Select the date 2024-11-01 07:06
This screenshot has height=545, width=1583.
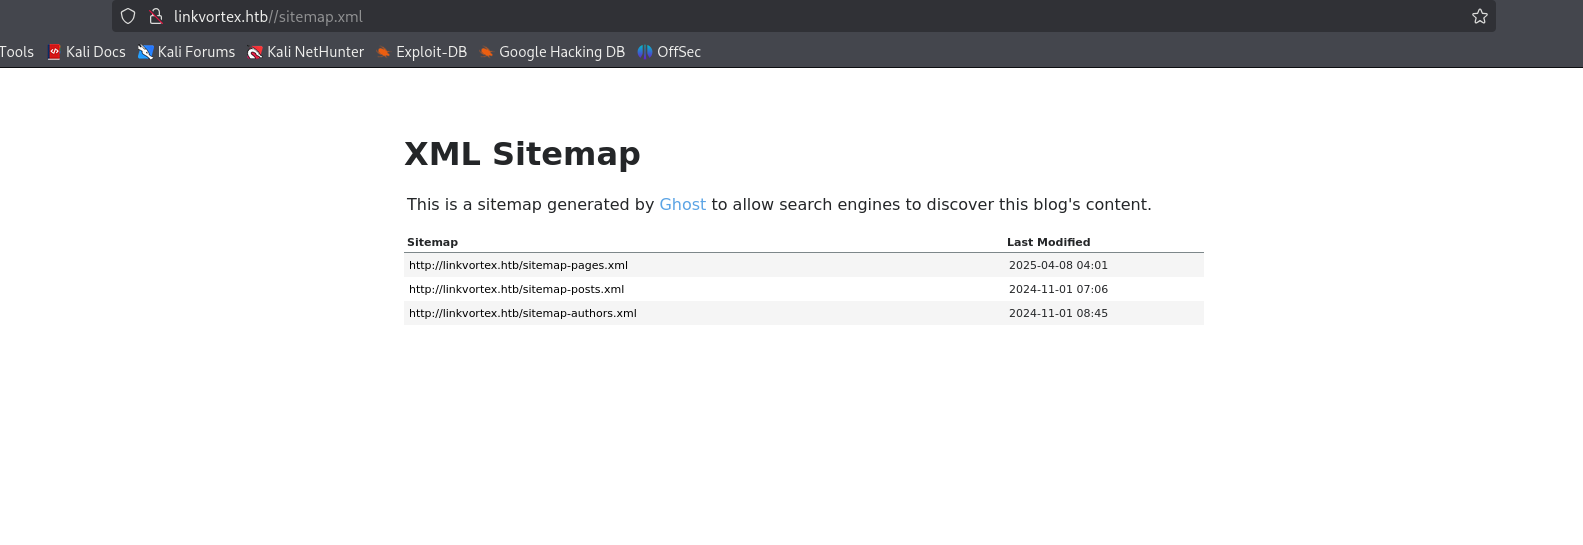1058,289
